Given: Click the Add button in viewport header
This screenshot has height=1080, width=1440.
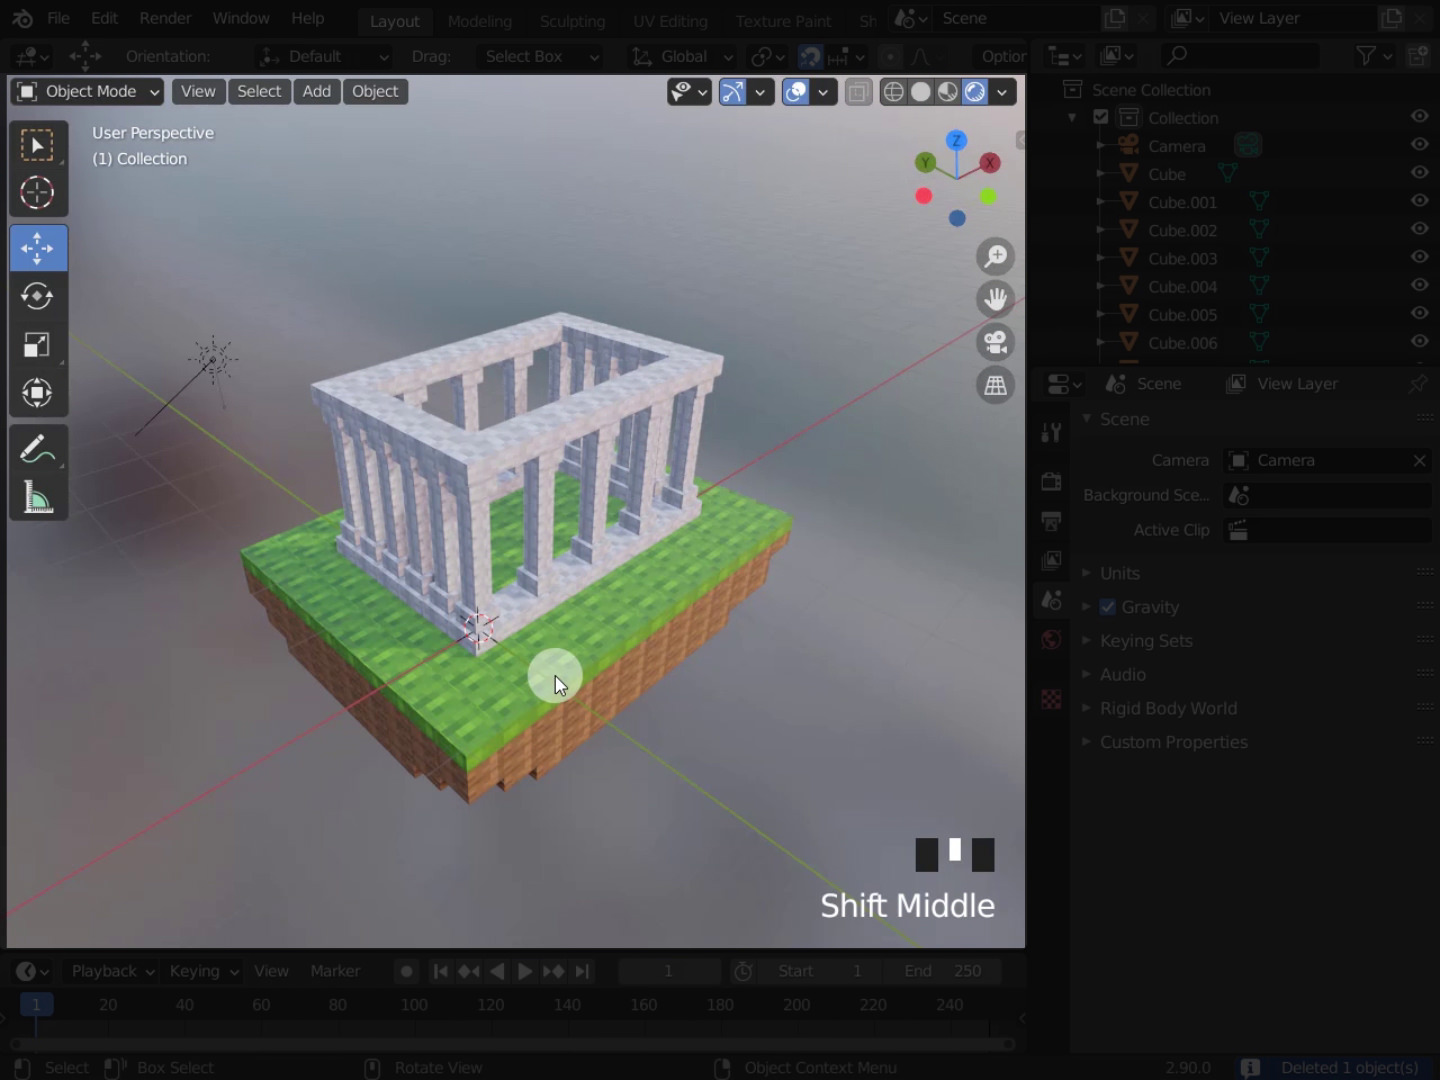Looking at the screenshot, I should (x=316, y=91).
